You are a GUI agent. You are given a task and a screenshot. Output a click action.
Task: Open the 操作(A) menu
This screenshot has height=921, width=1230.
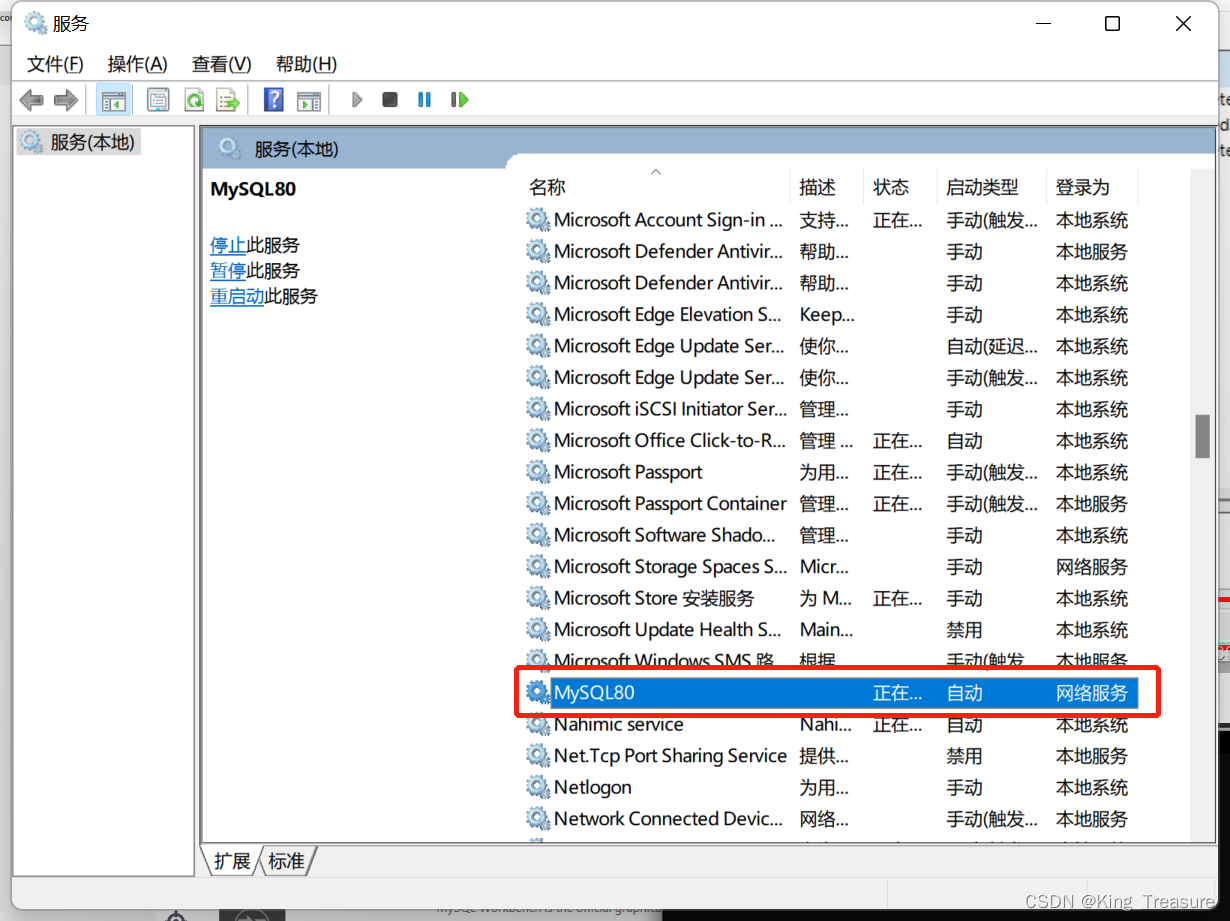click(138, 64)
